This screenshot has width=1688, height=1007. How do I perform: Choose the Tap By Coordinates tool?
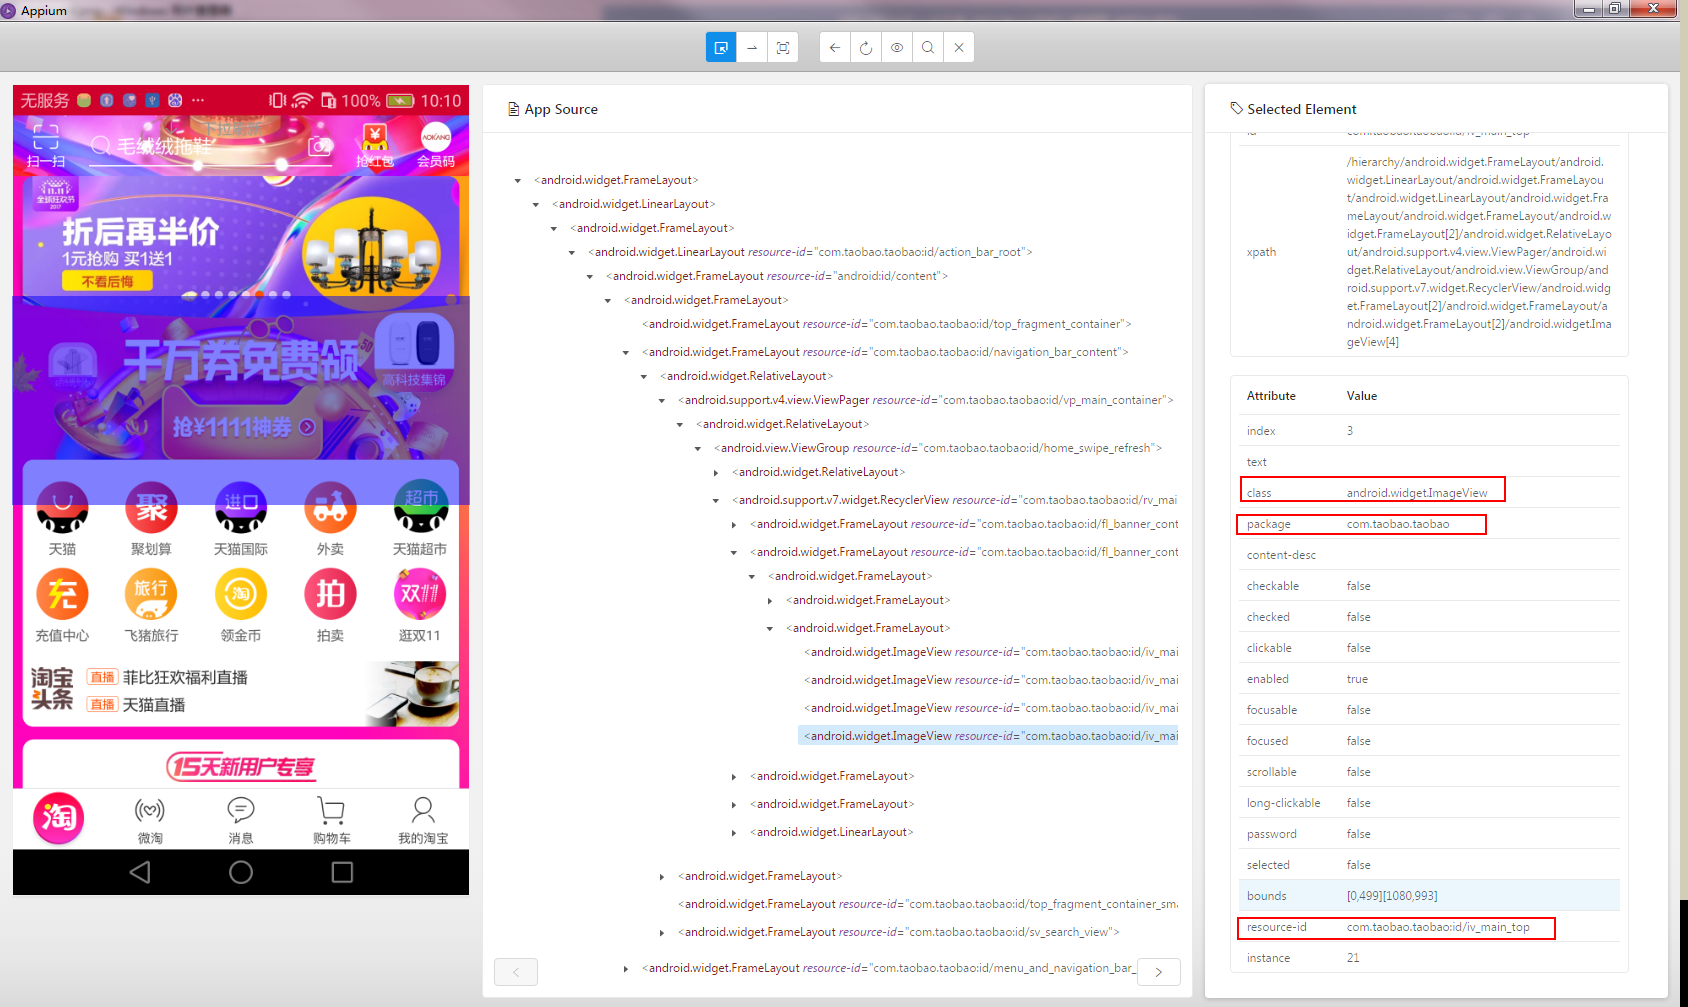click(x=783, y=47)
